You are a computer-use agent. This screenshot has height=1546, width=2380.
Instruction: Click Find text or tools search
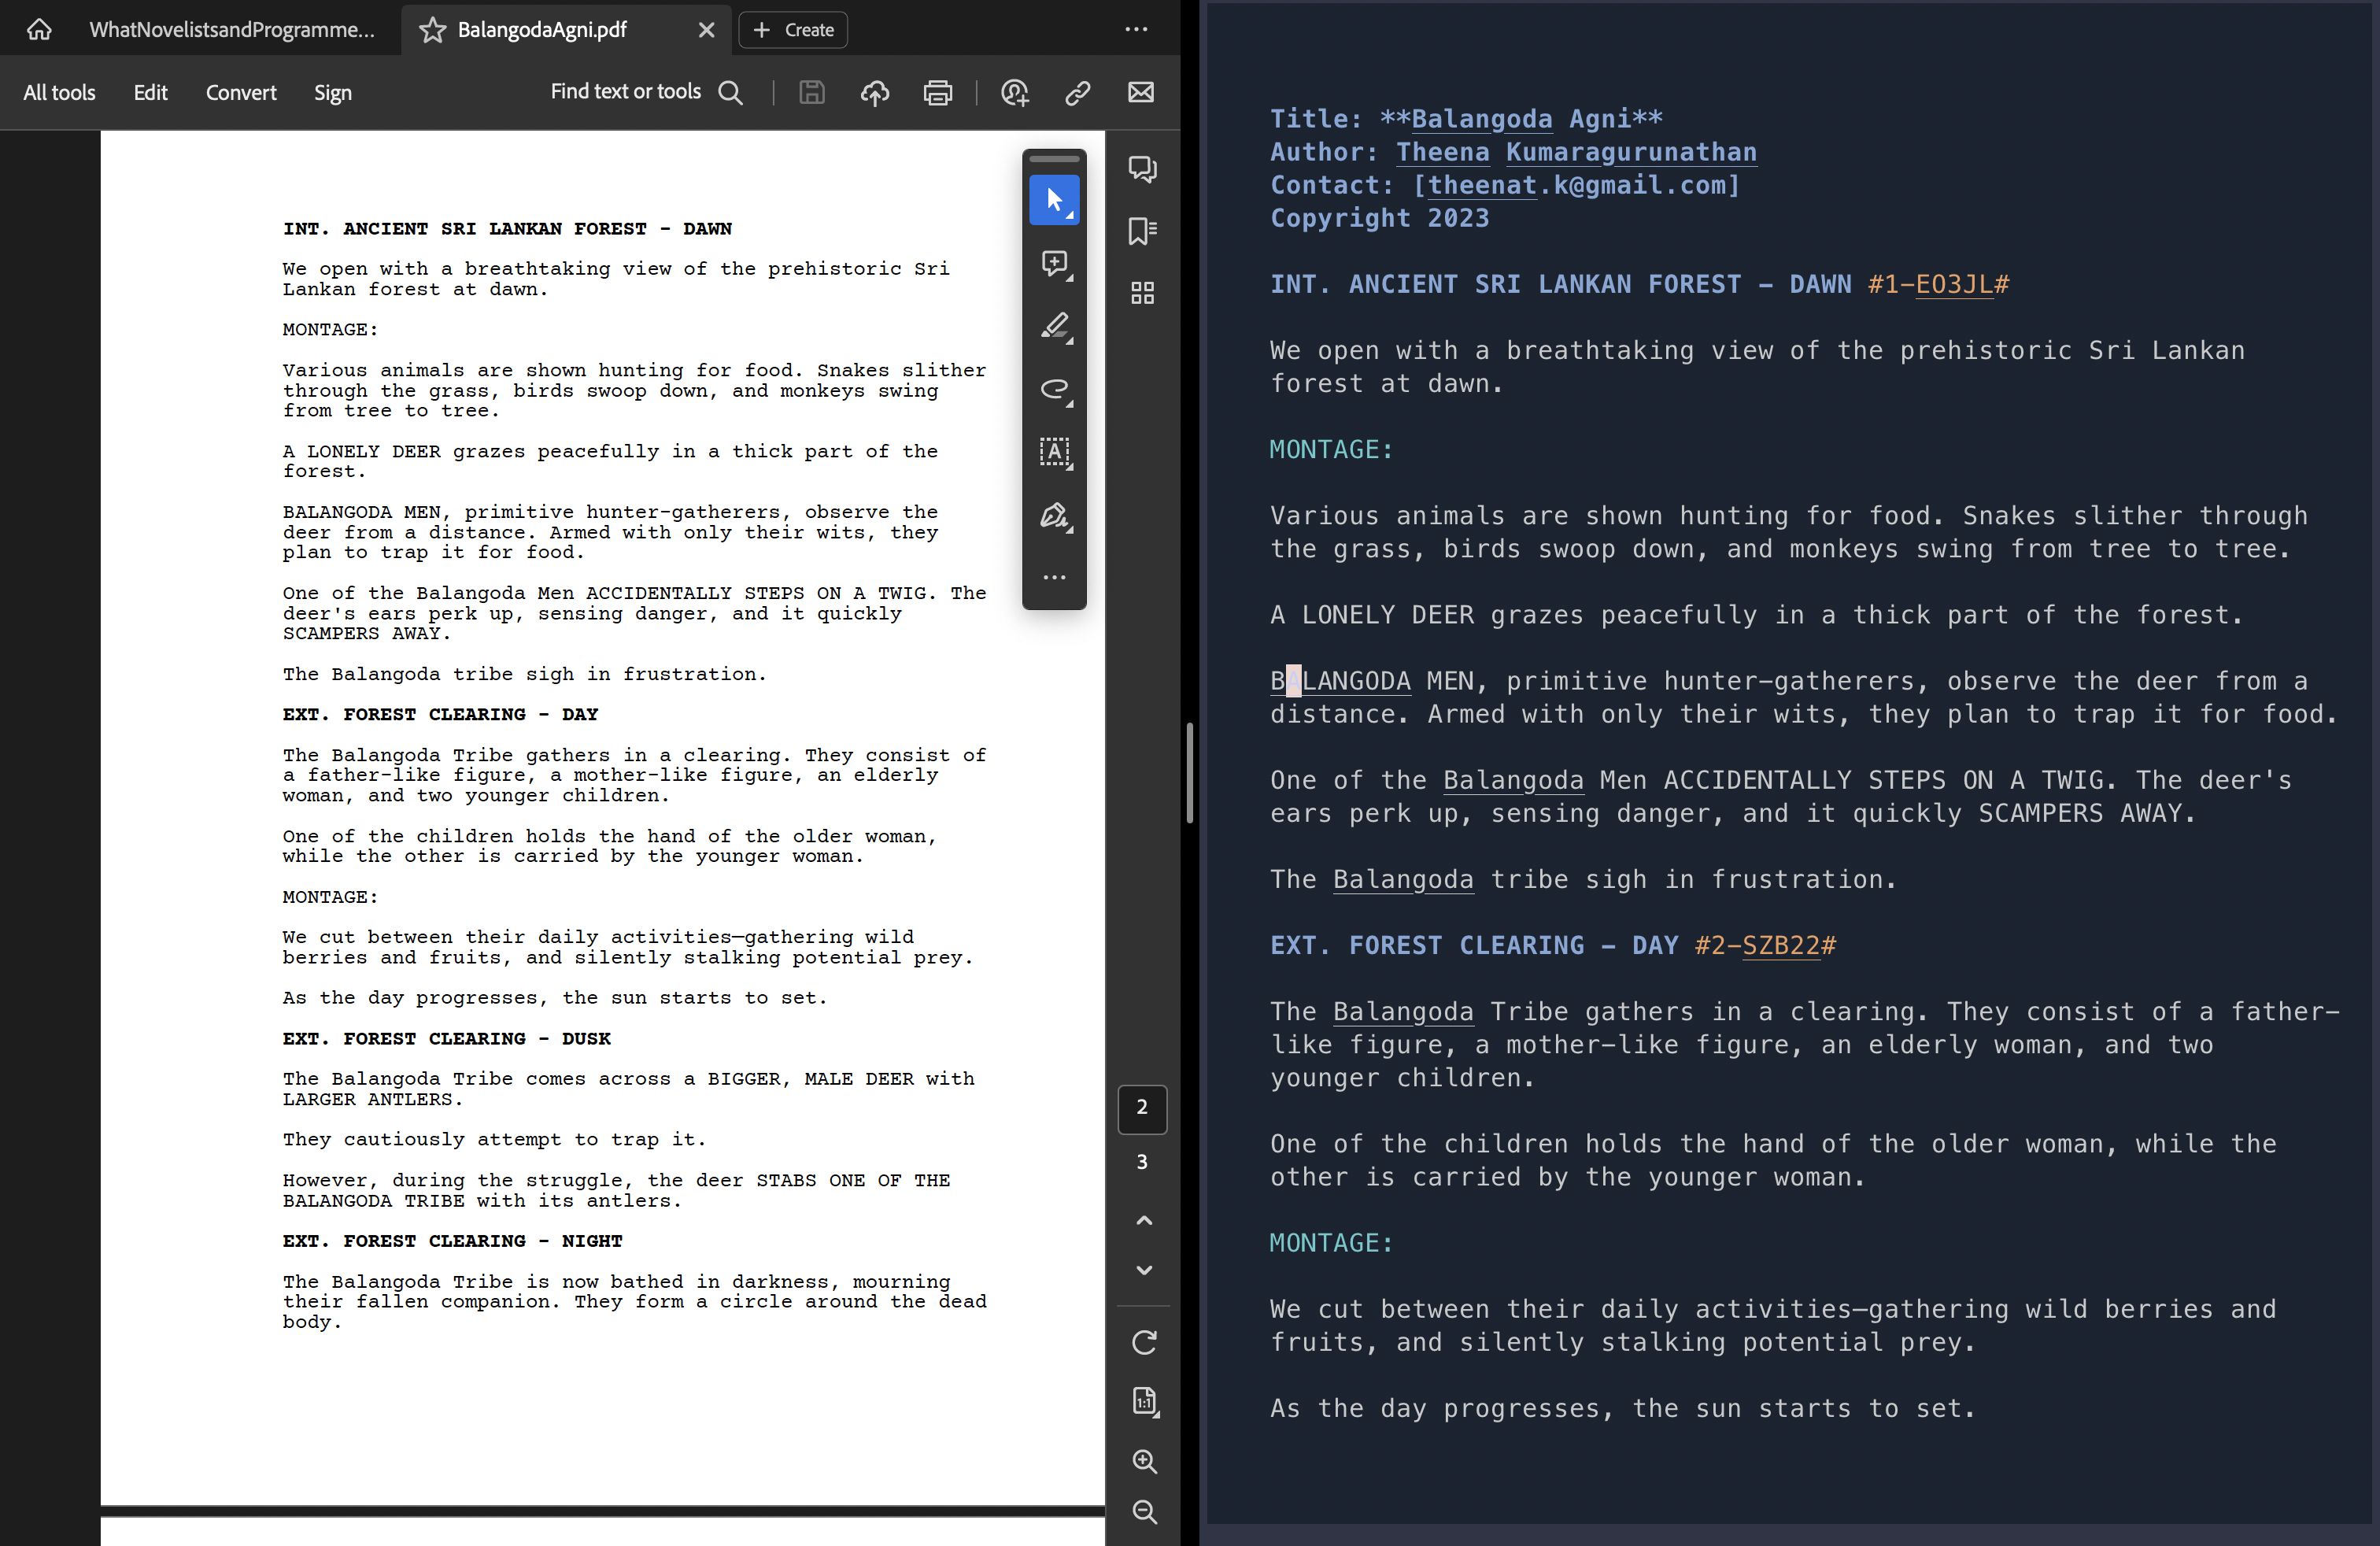point(646,93)
